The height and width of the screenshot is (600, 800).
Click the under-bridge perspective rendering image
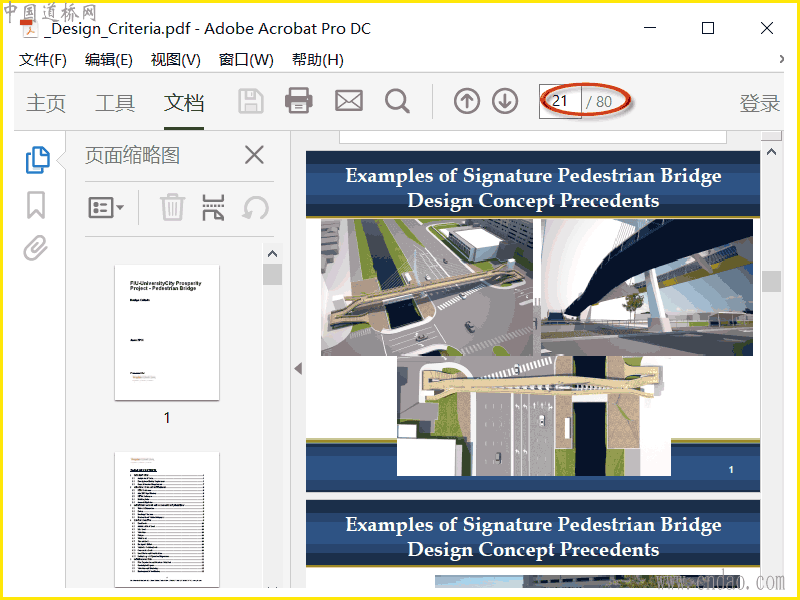tap(646, 287)
